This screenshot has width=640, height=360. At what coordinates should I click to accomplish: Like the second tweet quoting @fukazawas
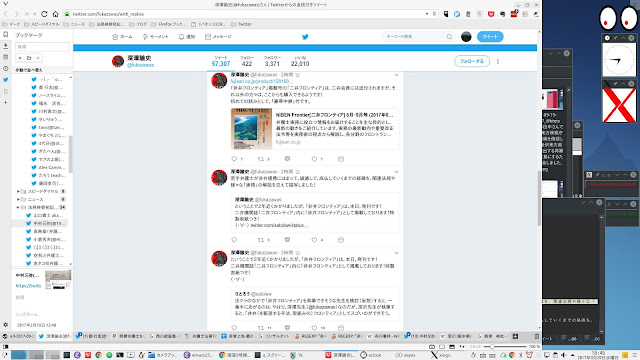coord(314,240)
